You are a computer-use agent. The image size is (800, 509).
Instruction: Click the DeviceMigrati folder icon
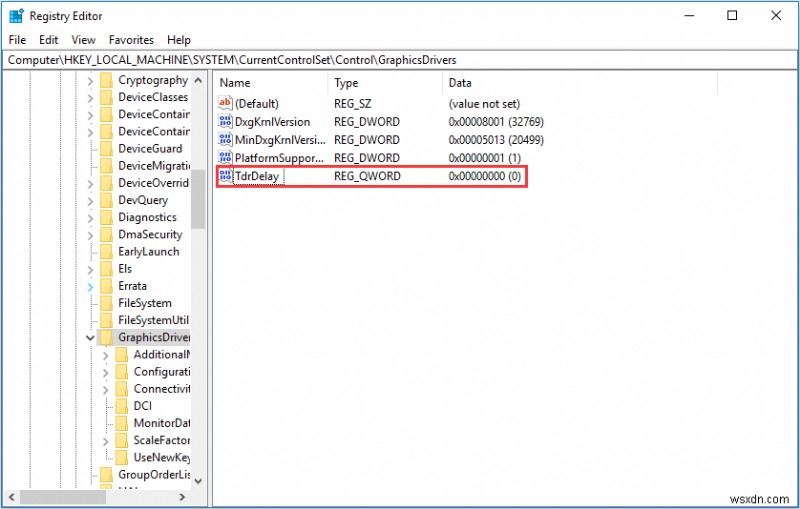click(106, 166)
